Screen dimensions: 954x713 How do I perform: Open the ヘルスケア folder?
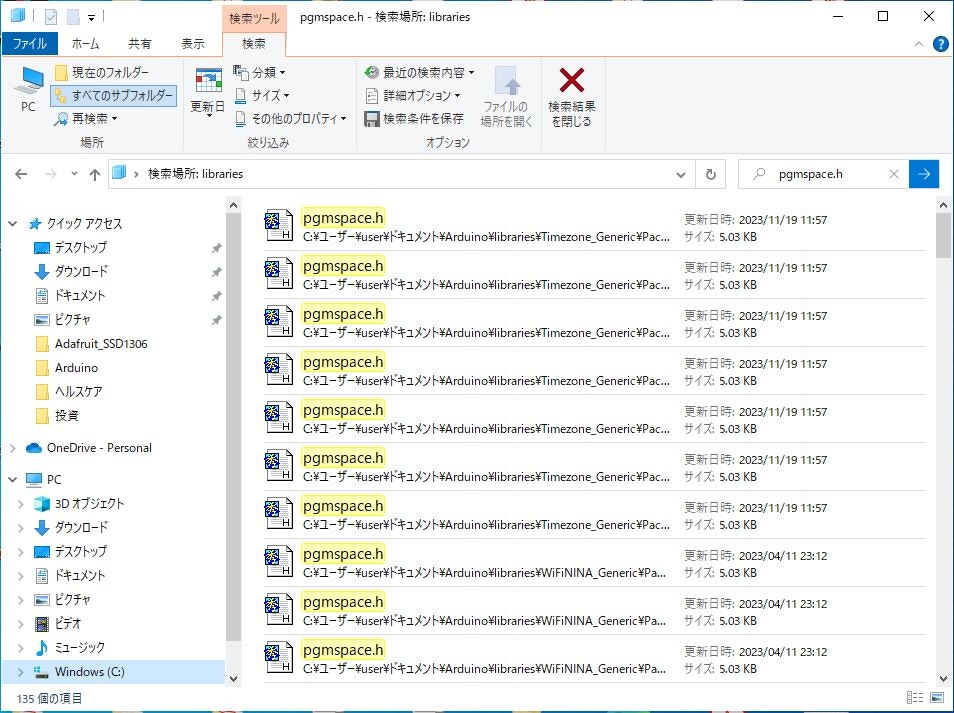tap(78, 391)
